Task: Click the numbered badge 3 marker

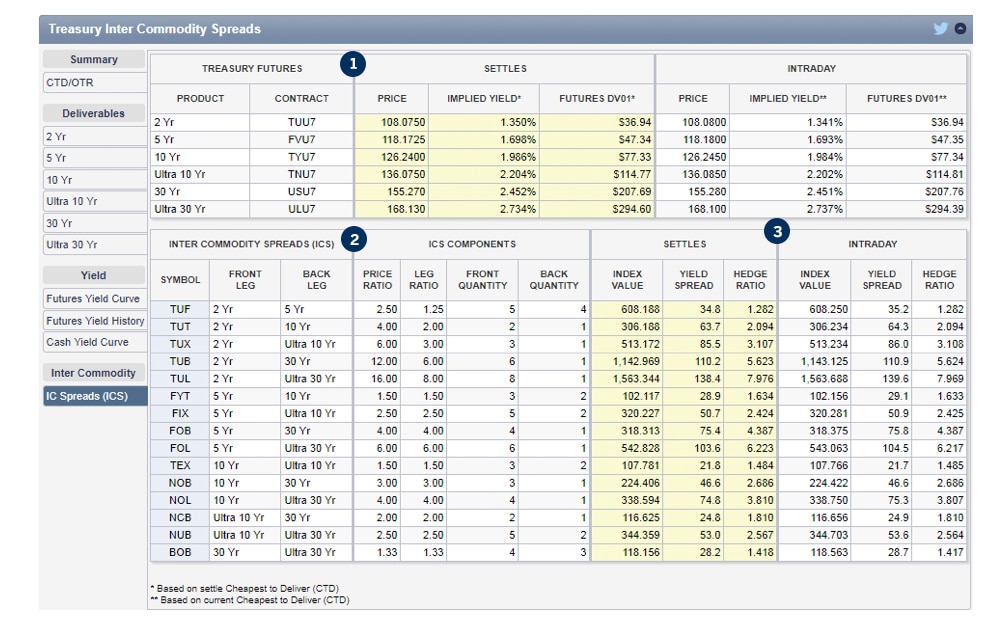Action: [777, 232]
